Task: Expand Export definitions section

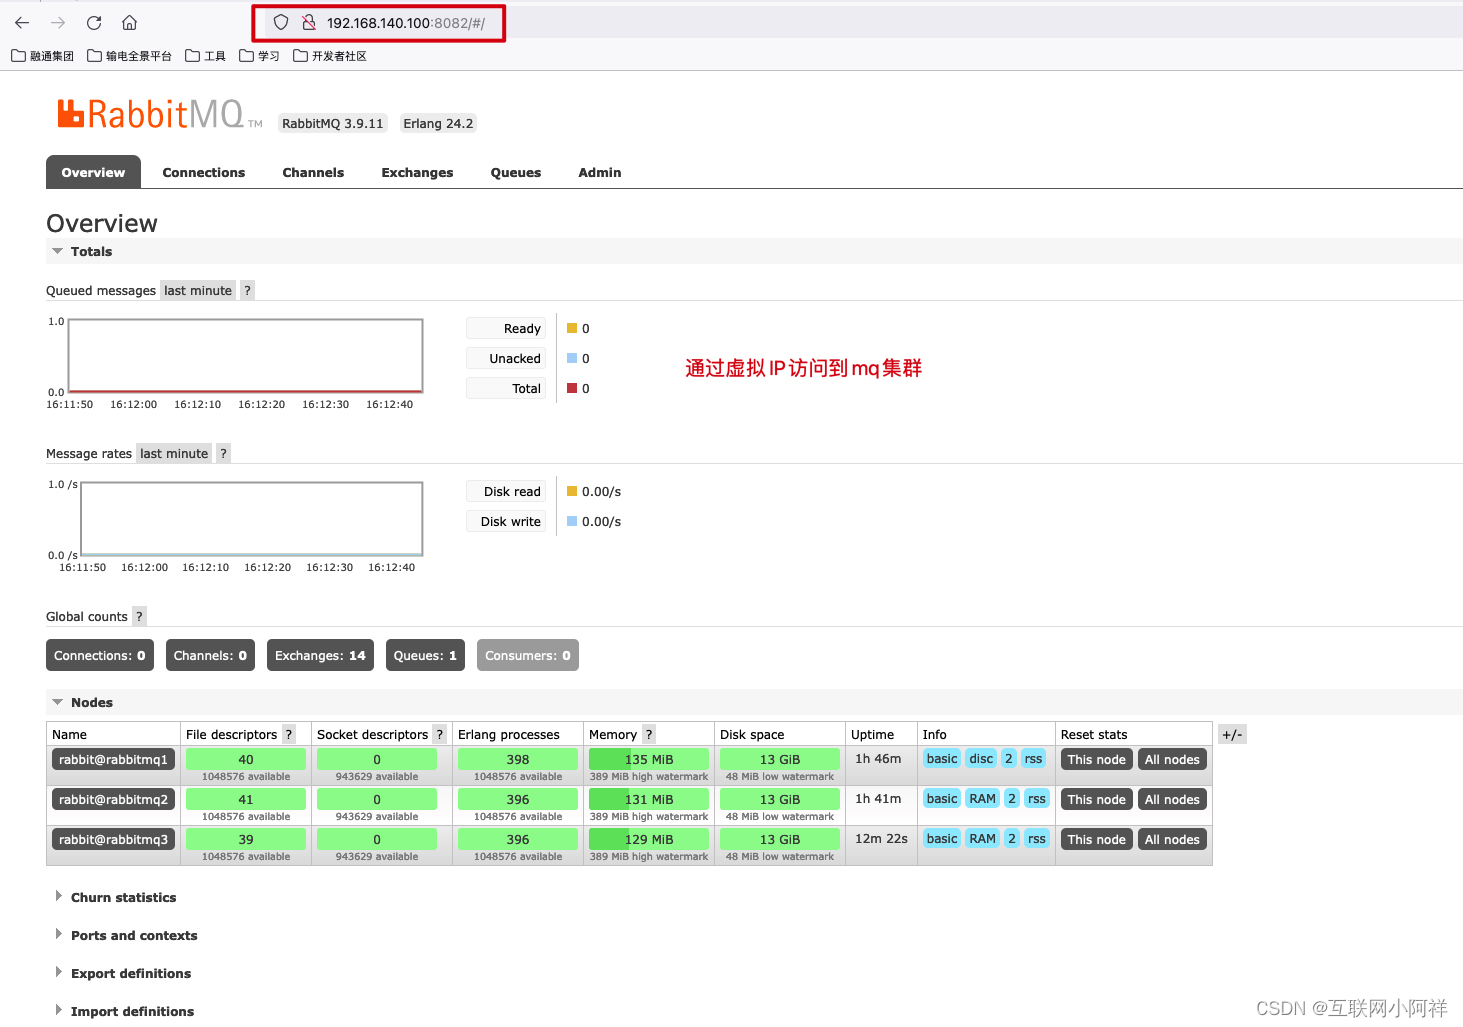Action: point(131,973)
